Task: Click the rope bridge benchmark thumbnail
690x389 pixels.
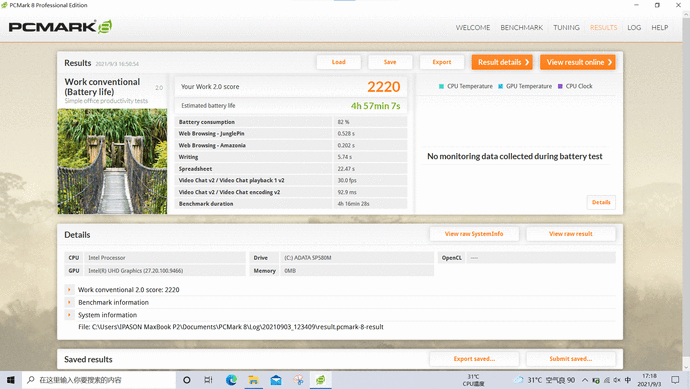Action: tap(112, 161)
